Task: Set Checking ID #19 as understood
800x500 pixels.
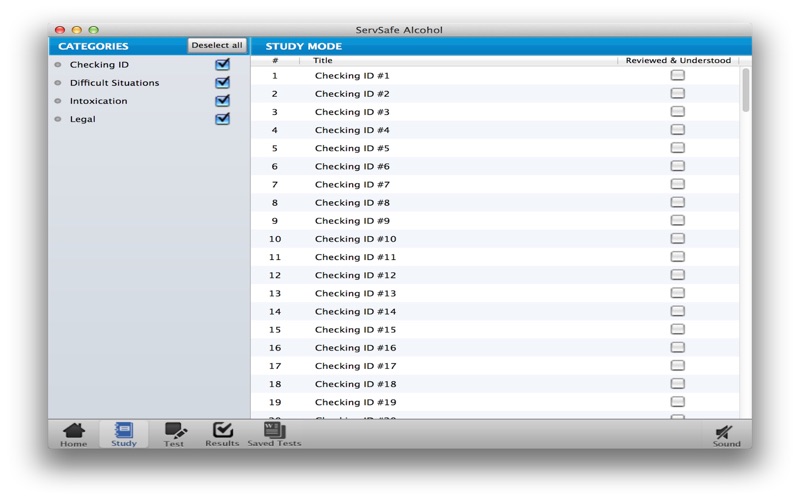Action: coord(678,402)
